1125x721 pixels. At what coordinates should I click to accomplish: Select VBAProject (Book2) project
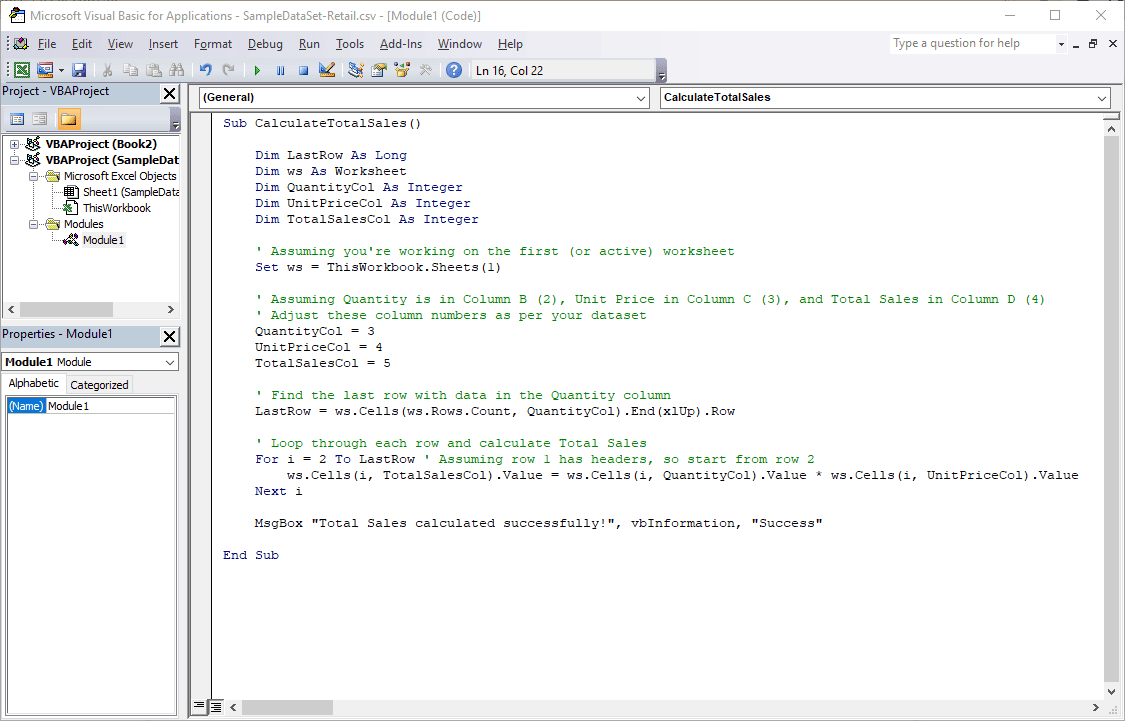pyautogui.click(x=101, y=143)
